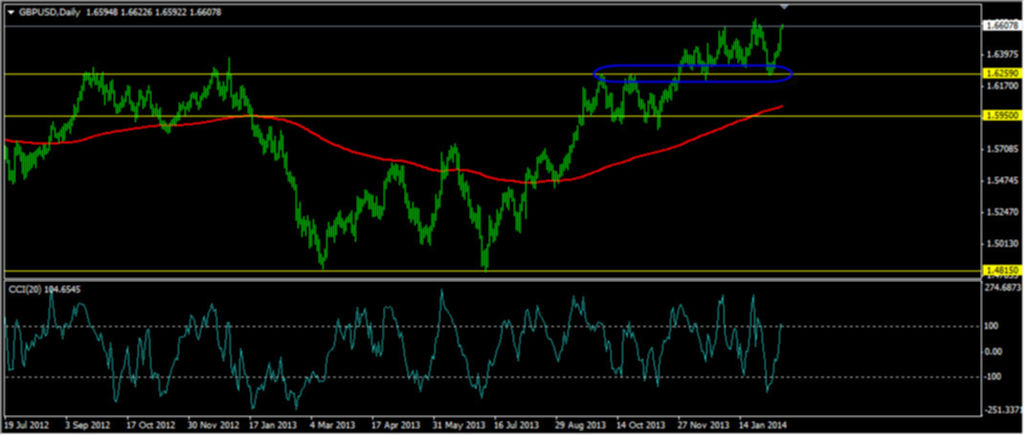Click the 17 Jan 2013 date label
The height and width of the screenshot is (435, 1024).
[272, 424]
